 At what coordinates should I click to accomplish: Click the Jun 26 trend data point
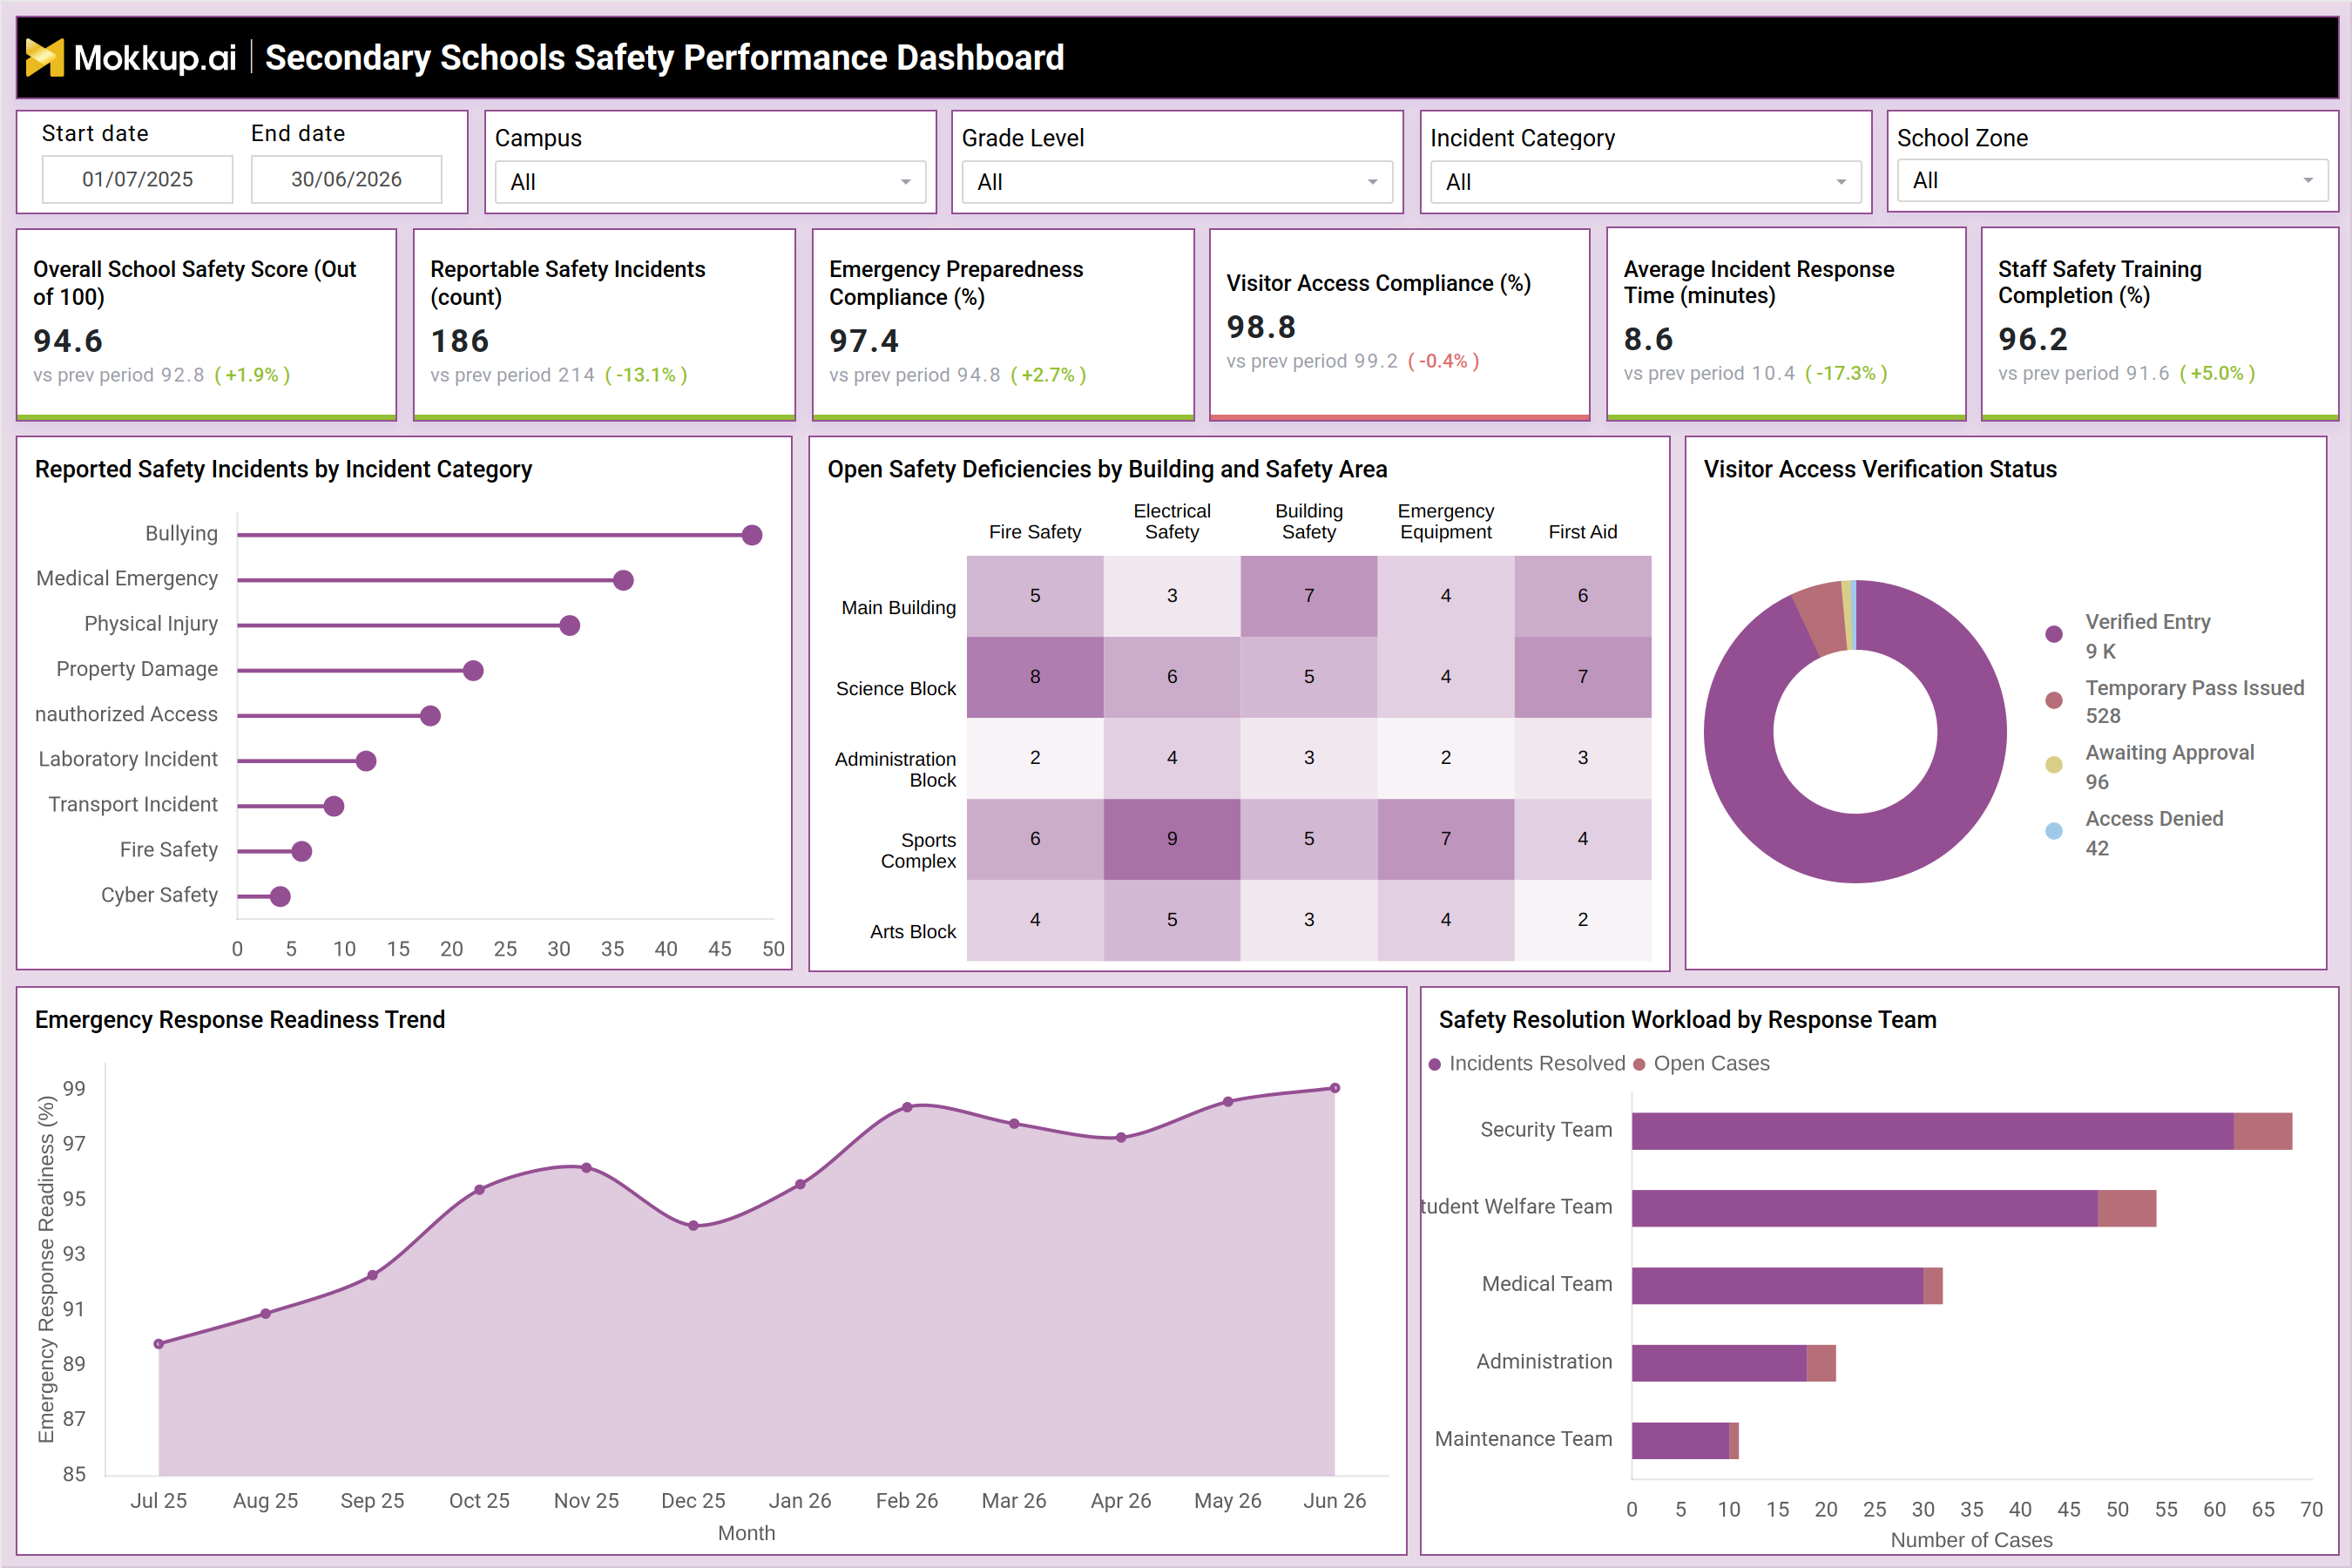click(1335, 1088)
